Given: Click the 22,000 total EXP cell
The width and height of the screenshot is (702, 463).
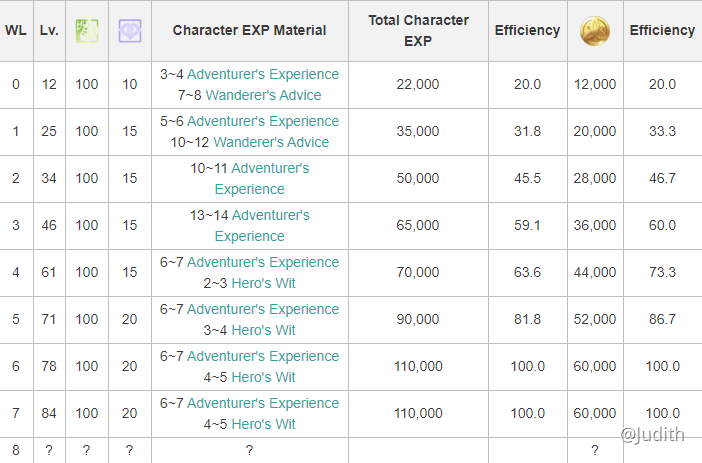Looking at the screenshot, I should [x=417, y=85].
